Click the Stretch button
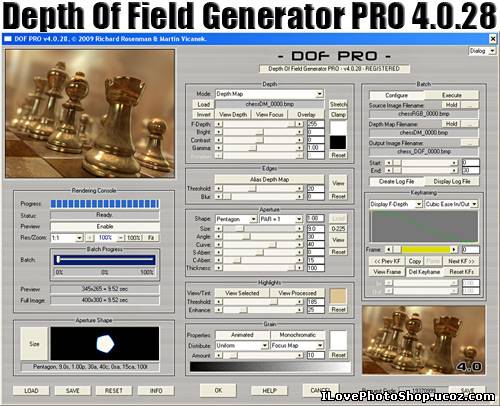This screenshot has width=500, height=406. pos(338,104)
